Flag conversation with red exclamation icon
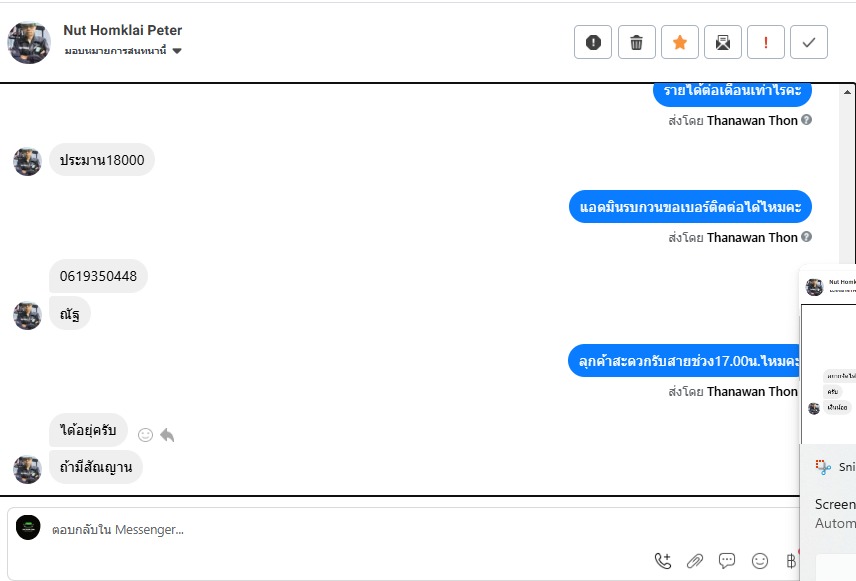This screenshot has height=581, width=856. point(766,42)
